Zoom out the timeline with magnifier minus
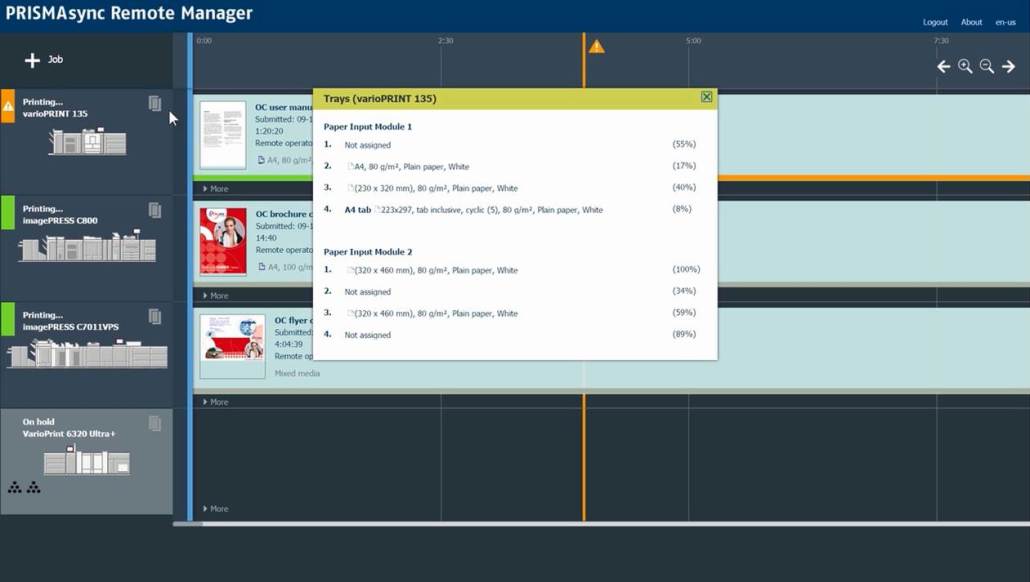 click(987, 66)
